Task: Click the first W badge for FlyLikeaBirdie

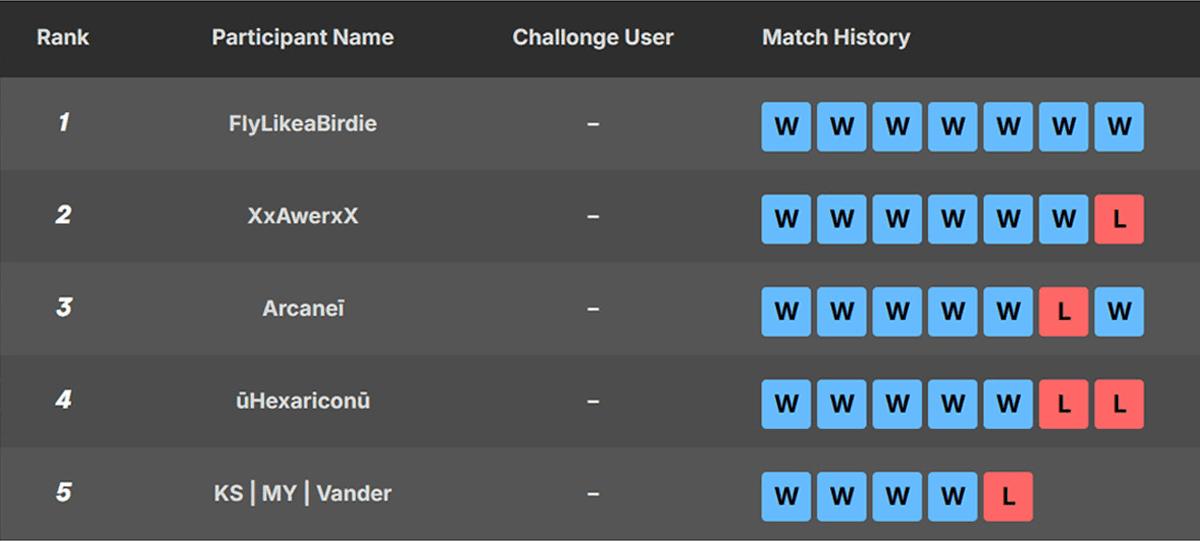Action: click(786, 127)
